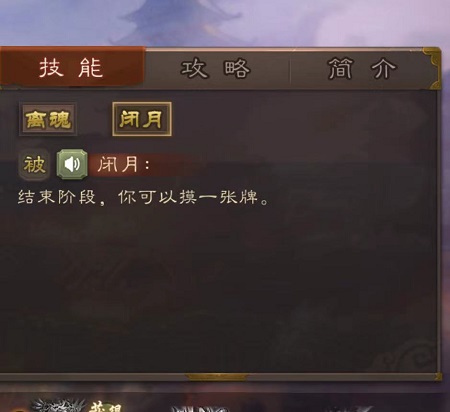Screen dimensions: 450x412
Task: Click the pagoda in the background
Action: [x=182, y=20]
